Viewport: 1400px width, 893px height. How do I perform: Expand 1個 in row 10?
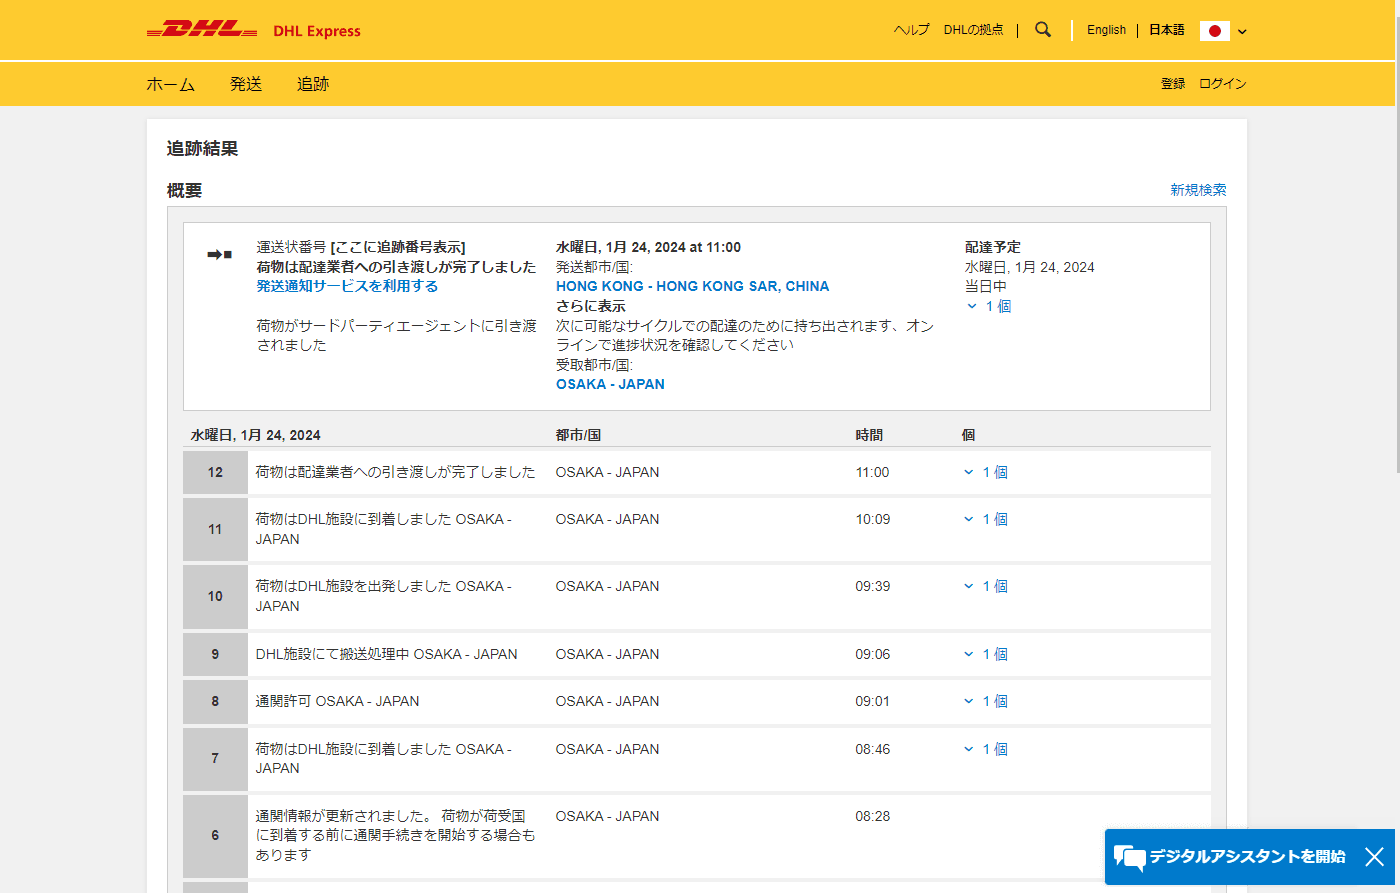pos(986,586)
